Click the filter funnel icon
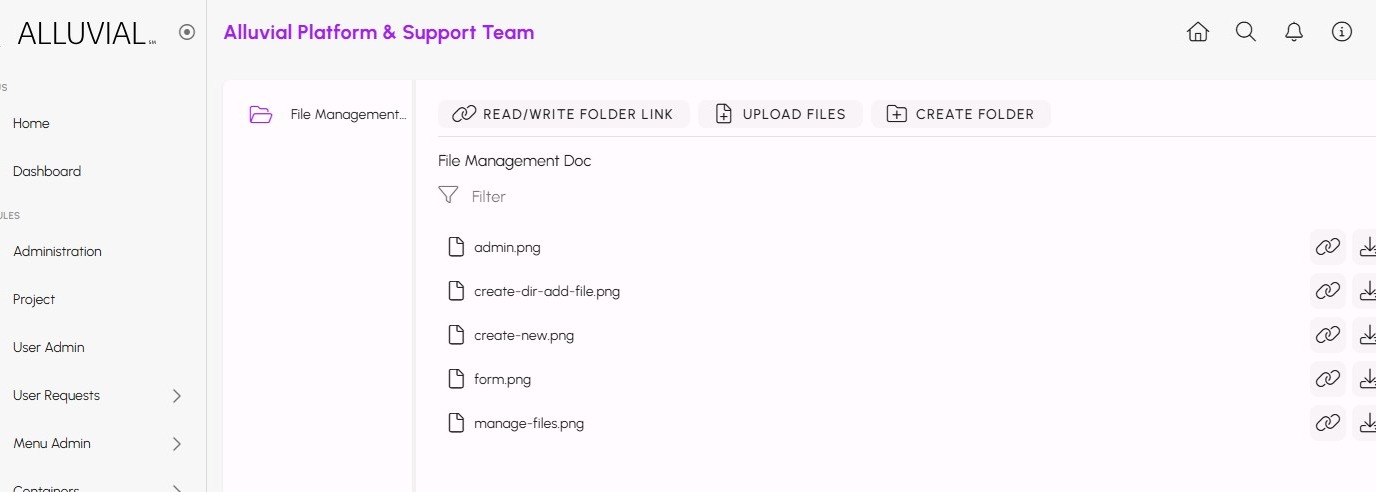The height and width of the screenshot is (492, 1376). (x=448, y=195)
